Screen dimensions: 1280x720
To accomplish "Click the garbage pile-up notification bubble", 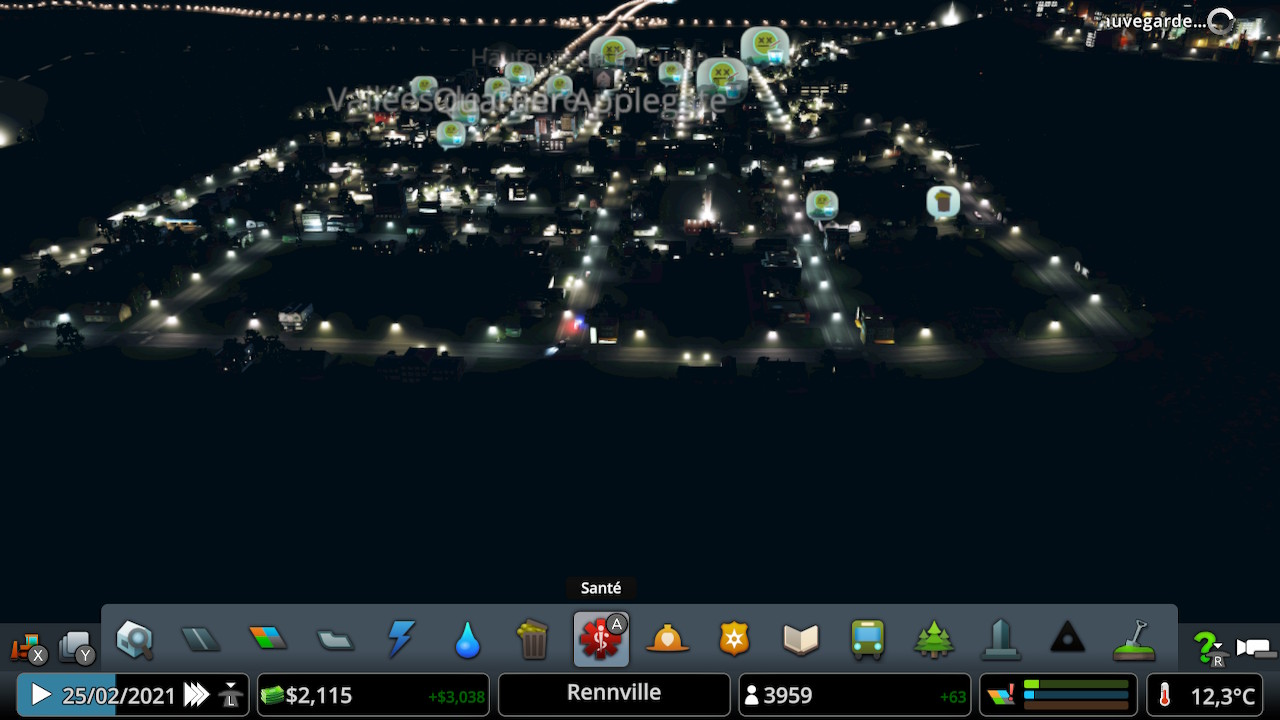I will tap(943, 203).
